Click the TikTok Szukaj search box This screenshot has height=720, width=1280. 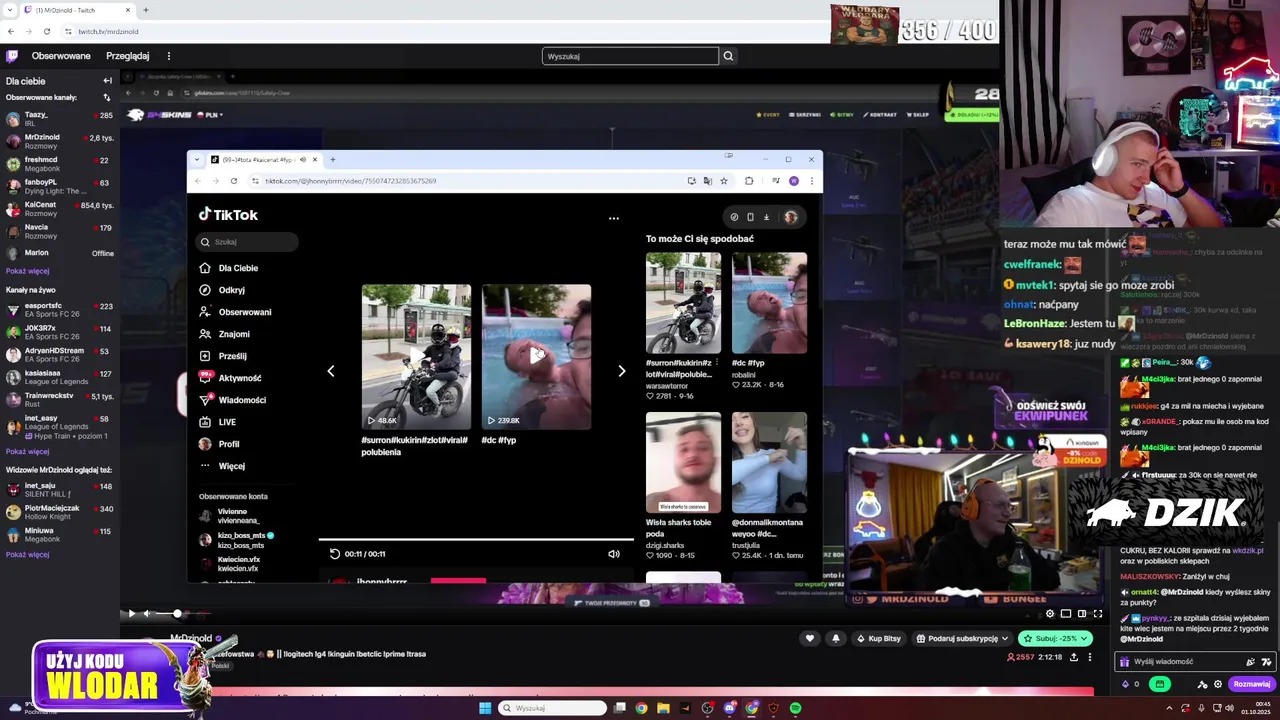pos(247,241)
